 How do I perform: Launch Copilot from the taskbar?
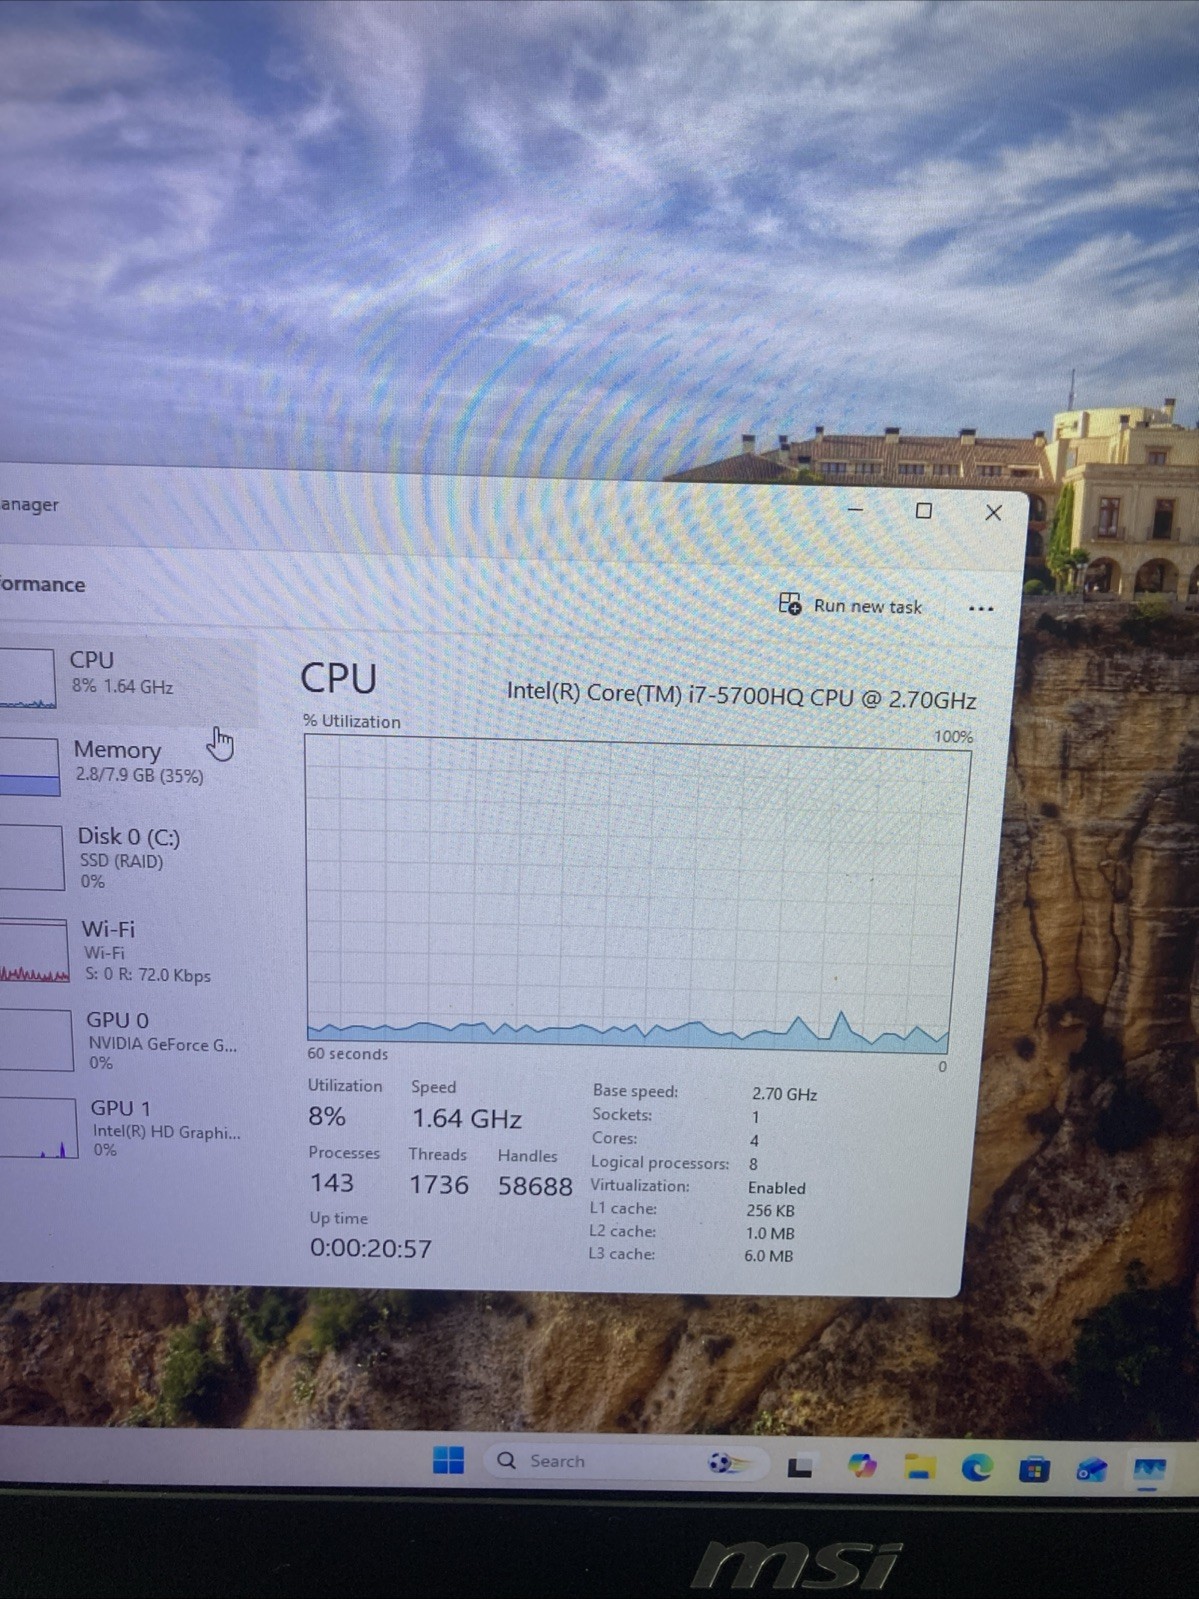[x=861, y=1466]
